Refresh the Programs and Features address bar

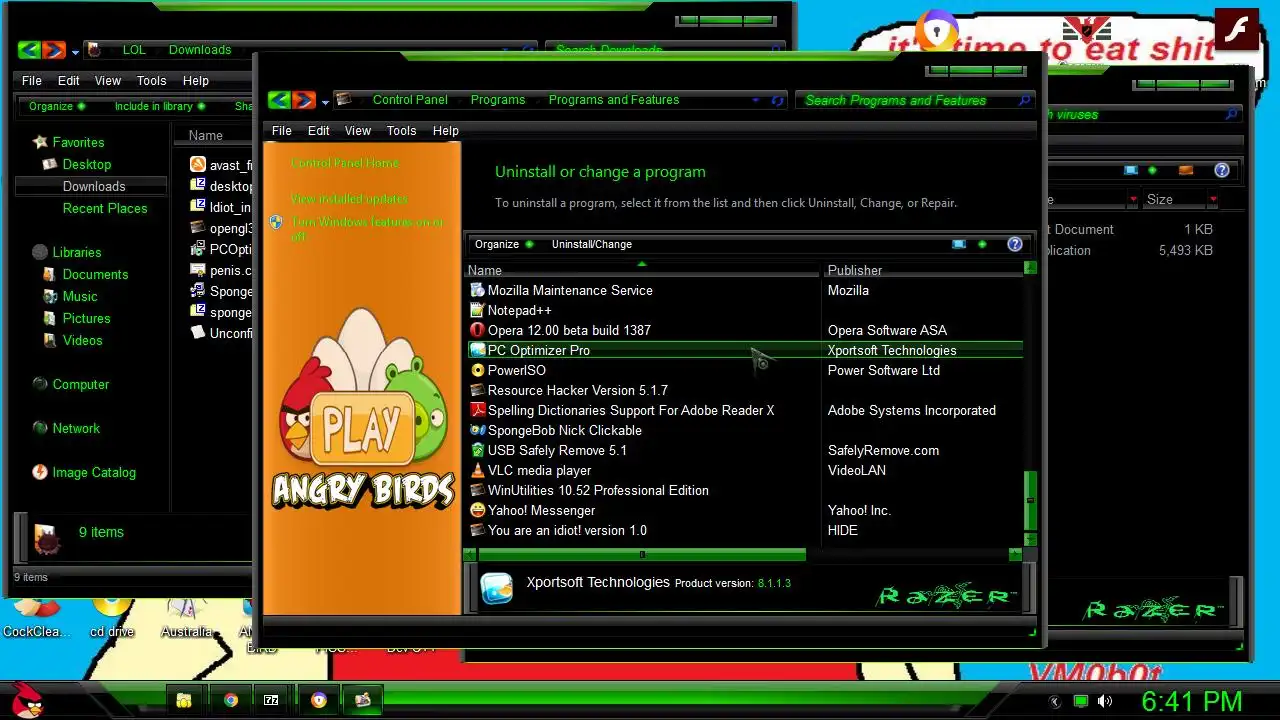[x=778, y=100]
